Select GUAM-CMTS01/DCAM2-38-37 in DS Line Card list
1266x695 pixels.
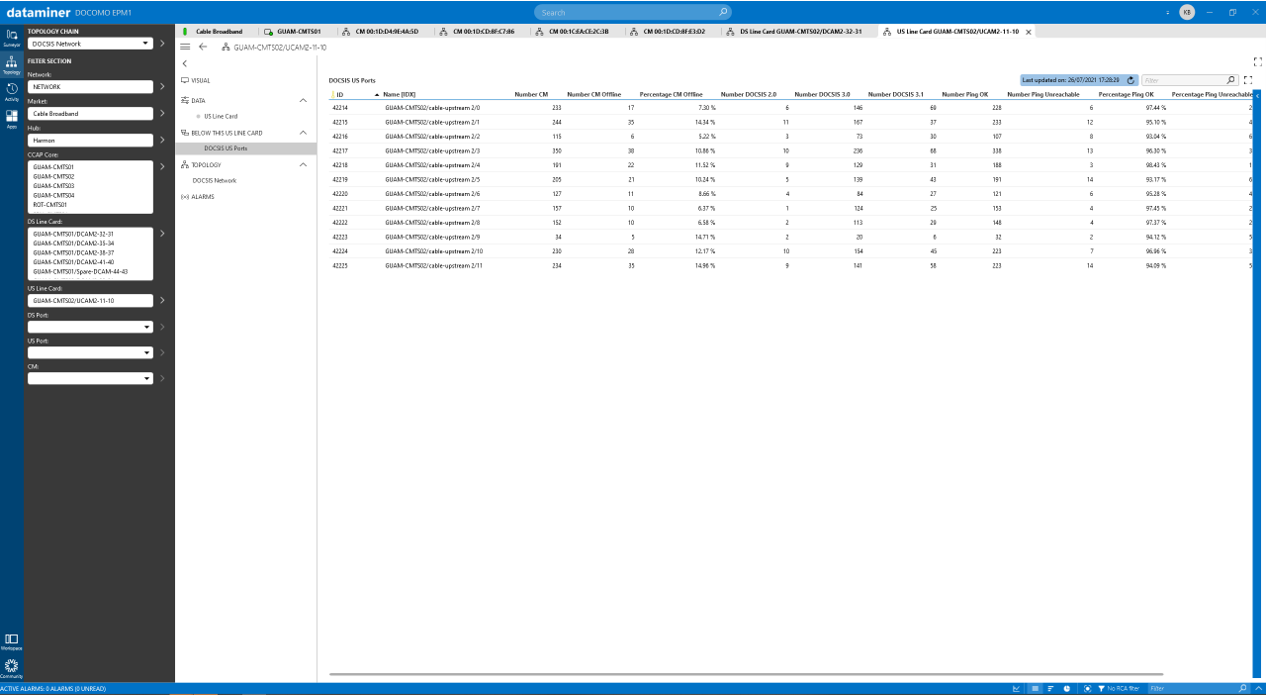point(74,253)
